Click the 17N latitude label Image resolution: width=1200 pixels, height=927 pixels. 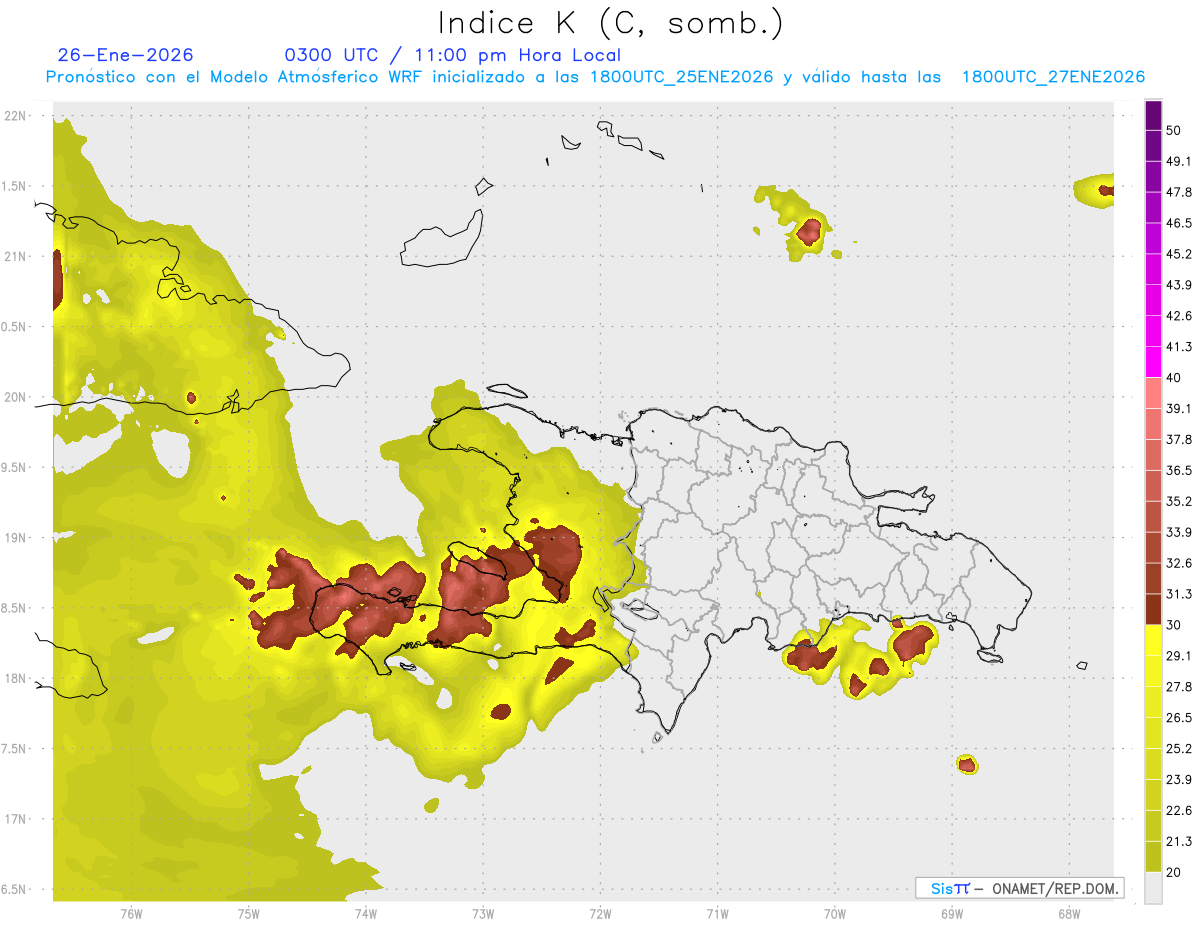pos(15,819)
